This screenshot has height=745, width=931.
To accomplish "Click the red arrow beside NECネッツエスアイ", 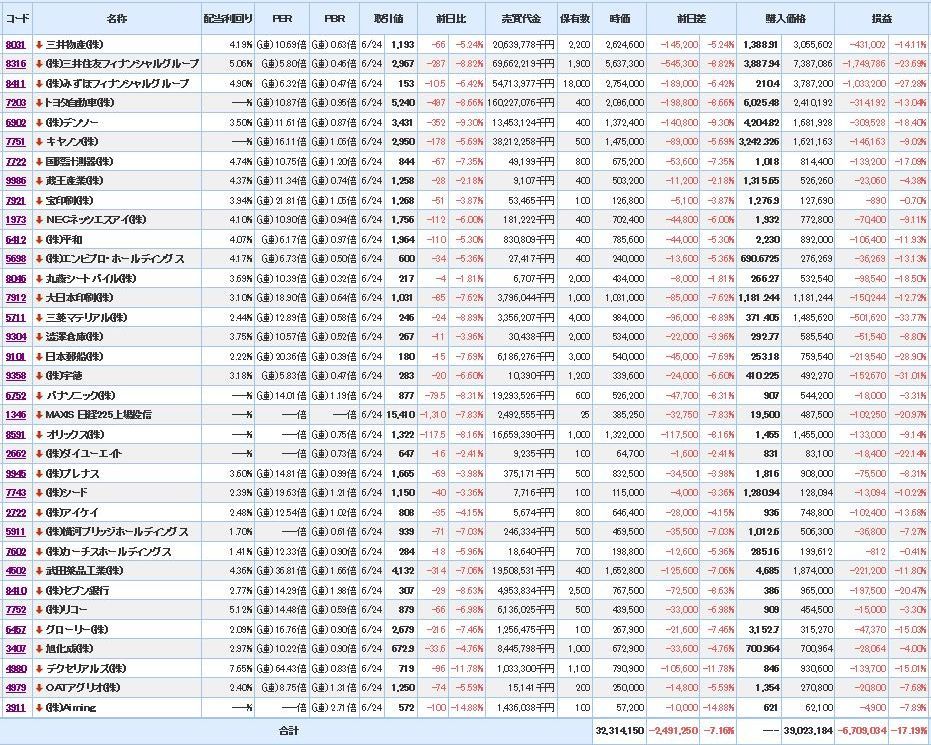I will pos(38,219).
